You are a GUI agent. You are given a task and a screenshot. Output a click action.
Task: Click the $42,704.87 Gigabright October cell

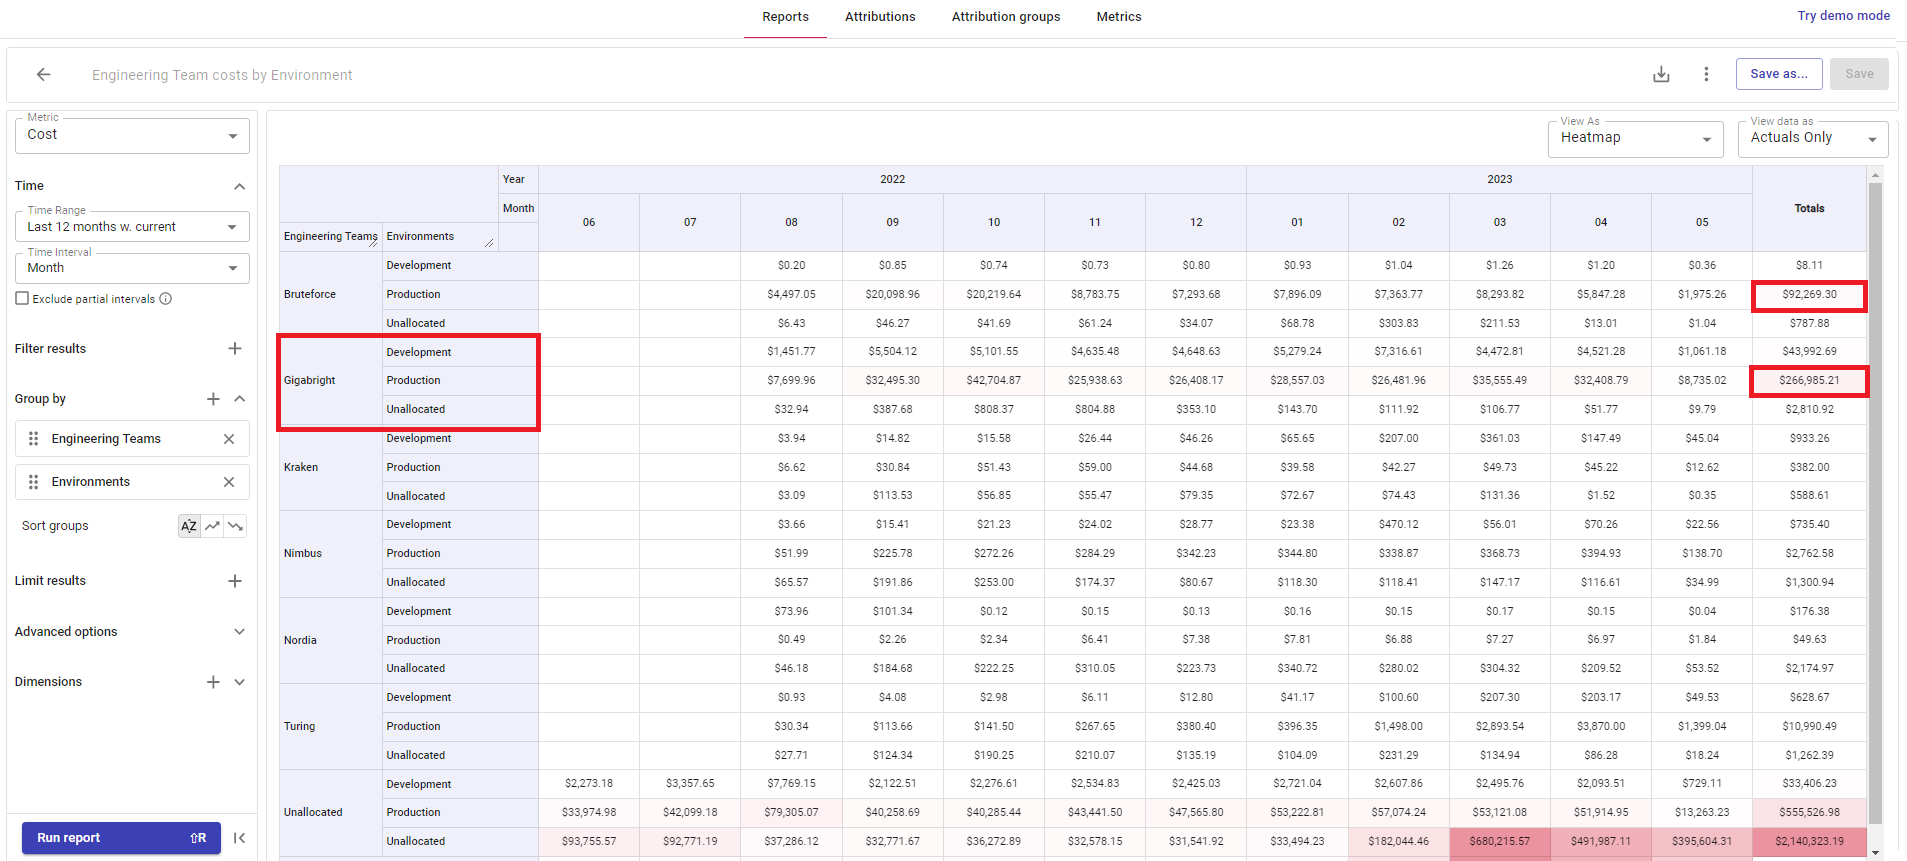click(x=993, y=381)
